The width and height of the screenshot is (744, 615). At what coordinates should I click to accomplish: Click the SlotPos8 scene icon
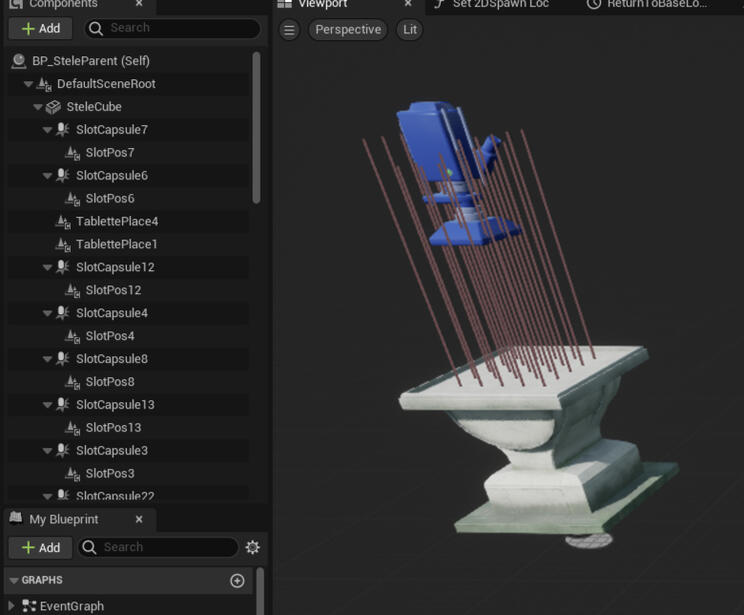[x=72, y=382]
